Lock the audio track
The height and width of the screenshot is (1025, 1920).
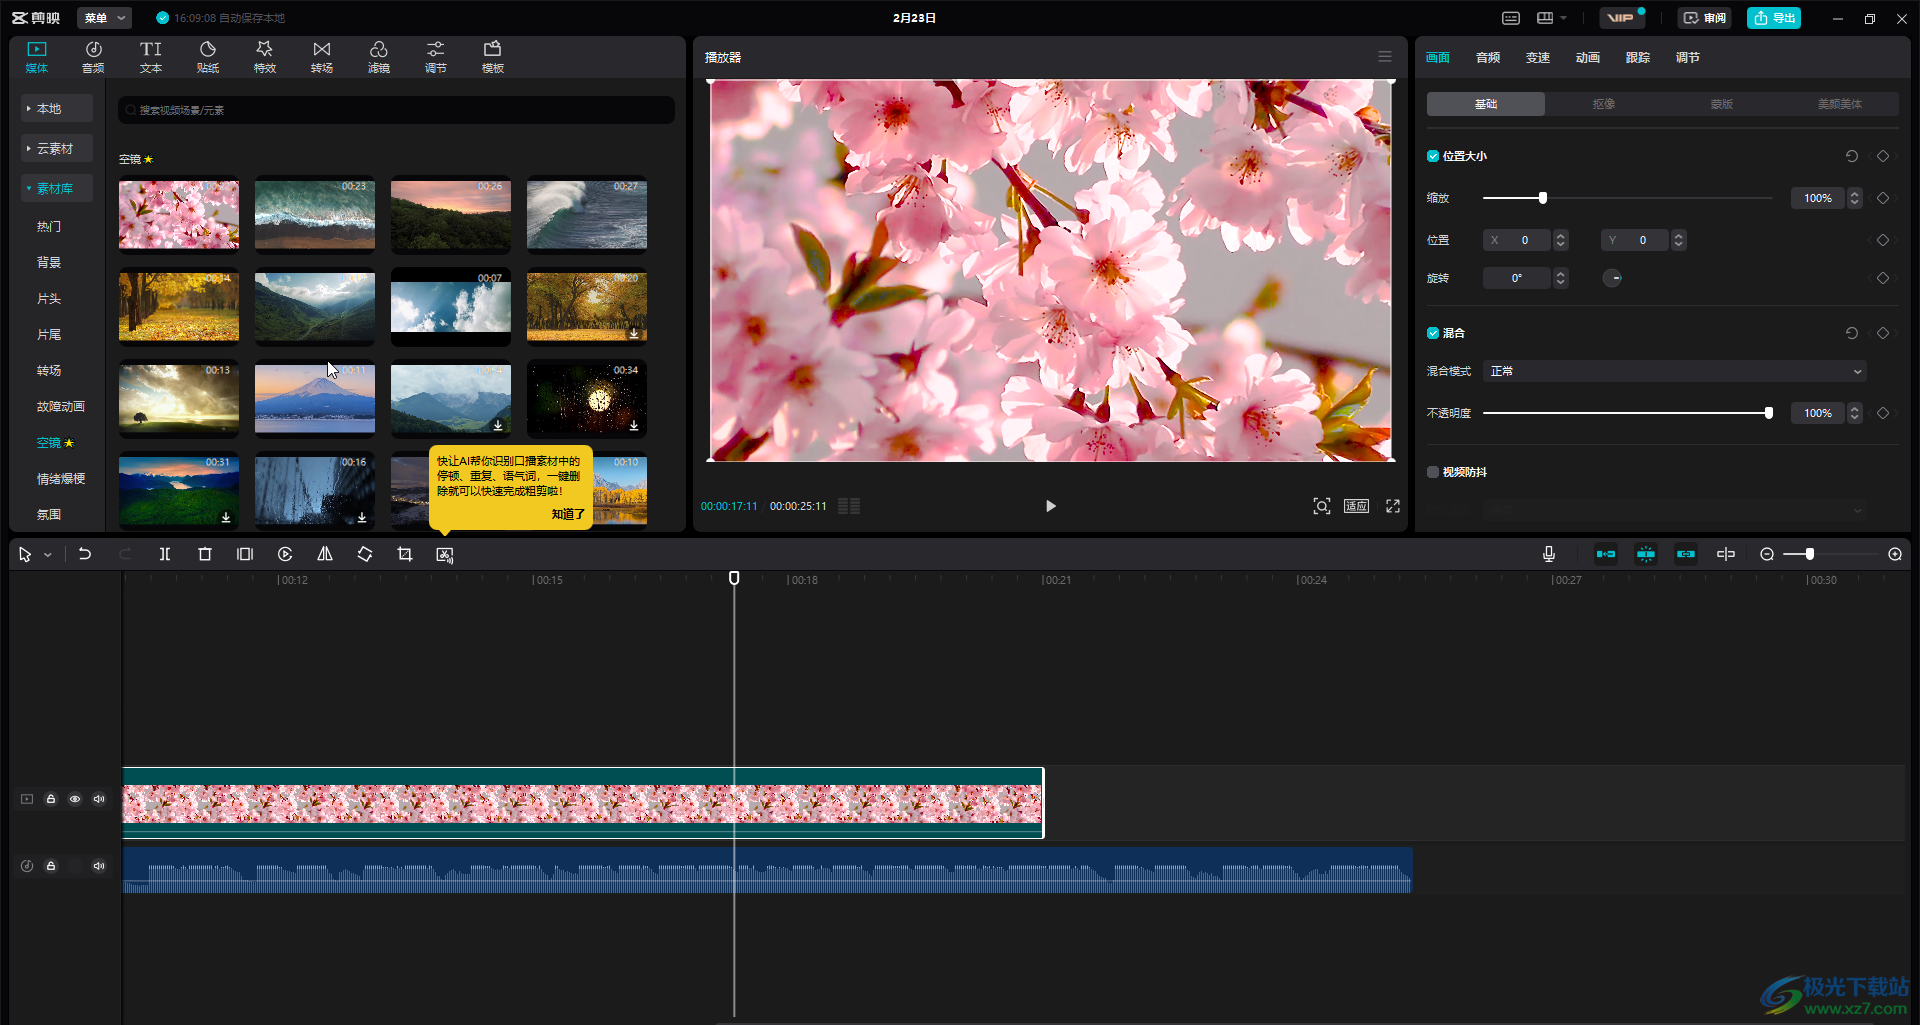click(x=51, y=866)
